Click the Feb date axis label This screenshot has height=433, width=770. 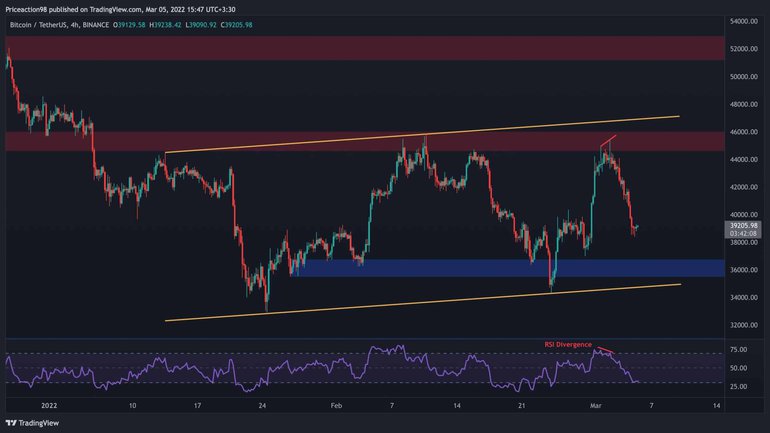336,406
